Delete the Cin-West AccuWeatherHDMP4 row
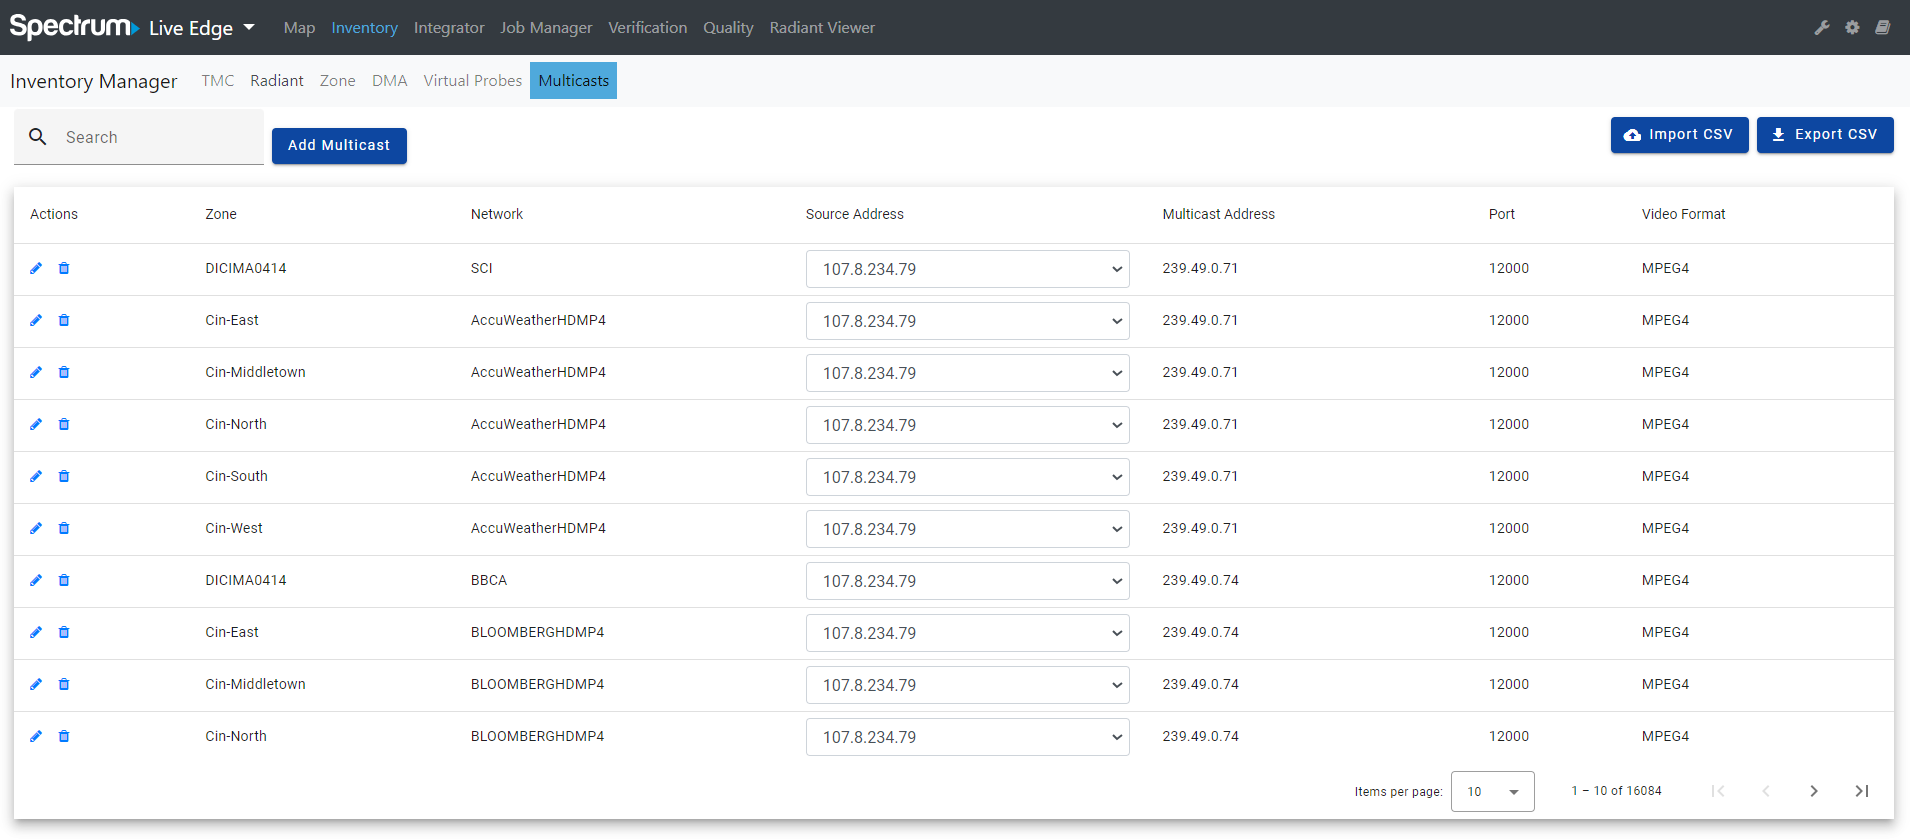This screenshot has height=840, width=1910. click(x=64, y=528)
